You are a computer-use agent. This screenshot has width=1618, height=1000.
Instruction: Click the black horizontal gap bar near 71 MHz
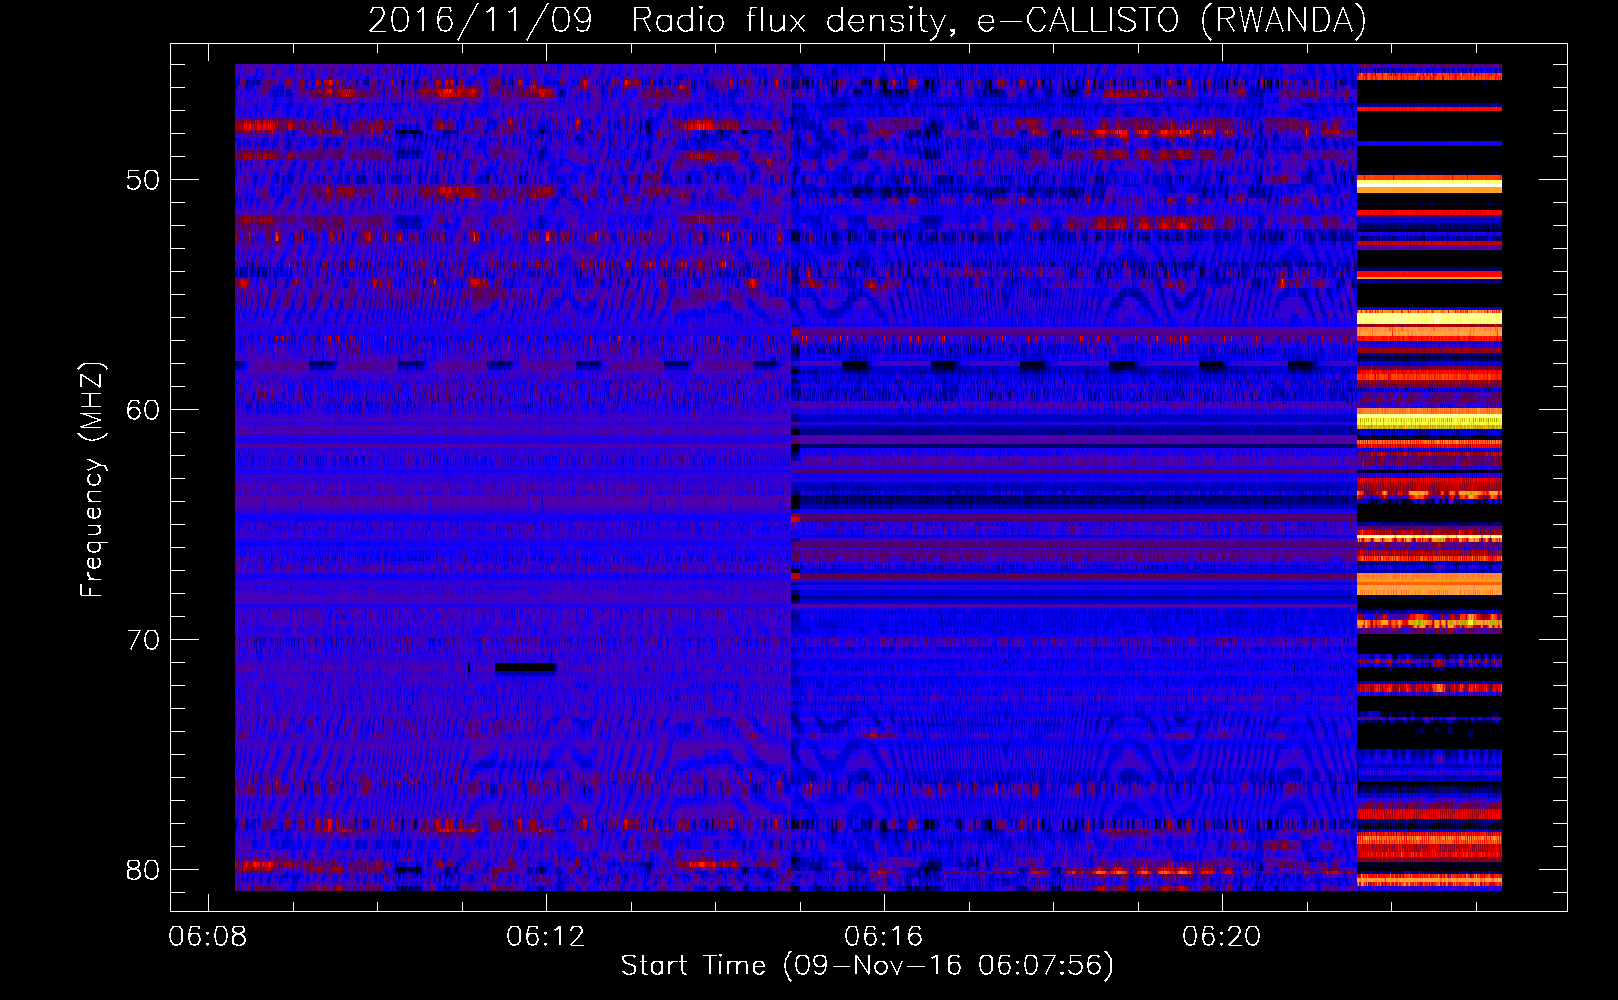click(525, 668)
